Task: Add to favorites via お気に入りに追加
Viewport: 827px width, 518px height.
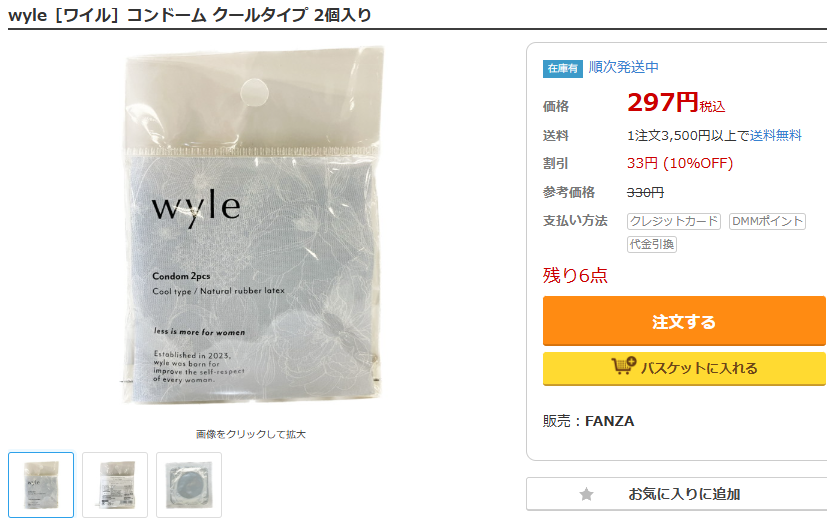Action: point(684,494)
